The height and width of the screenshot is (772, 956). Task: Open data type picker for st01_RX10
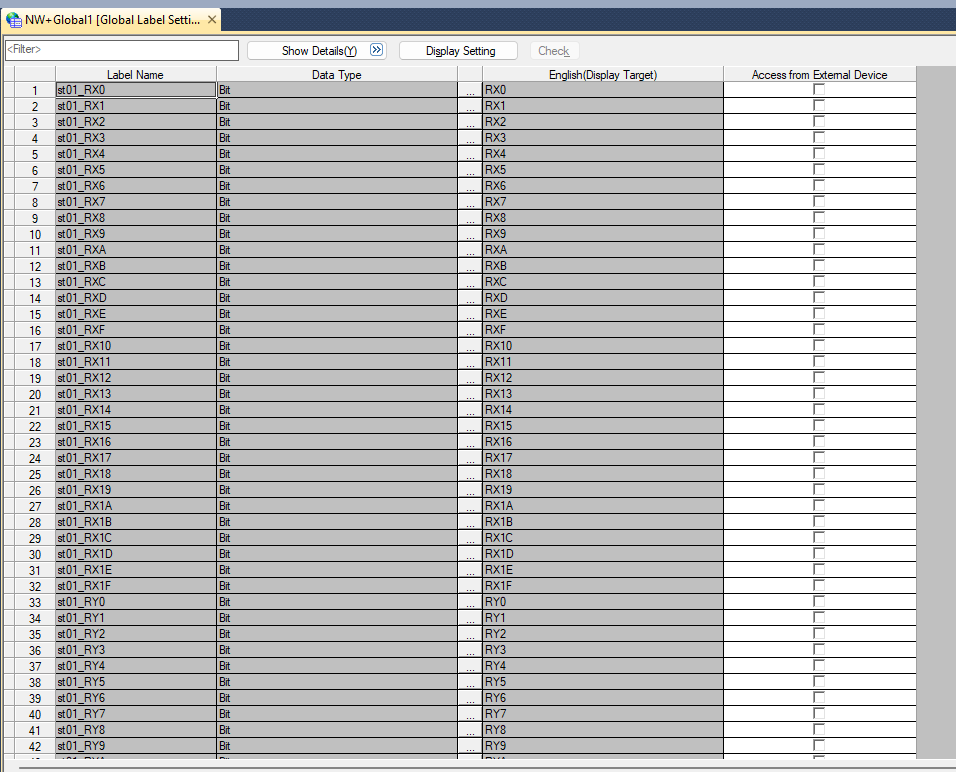(x=469, y=346)
